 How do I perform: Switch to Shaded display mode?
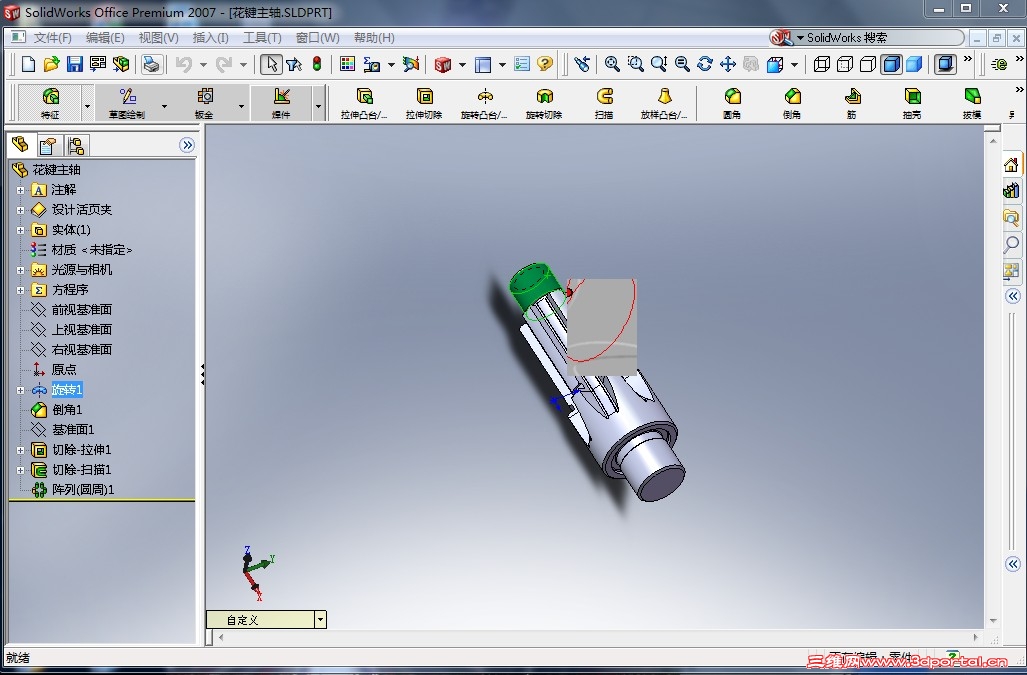(914, 64)
